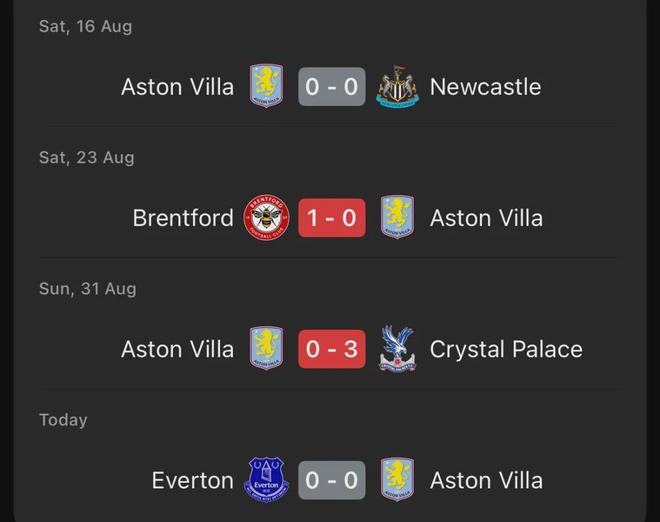Viewport: 660px width, 522px height.
Task: Select the Brentford team name
Action: (183, 218)
